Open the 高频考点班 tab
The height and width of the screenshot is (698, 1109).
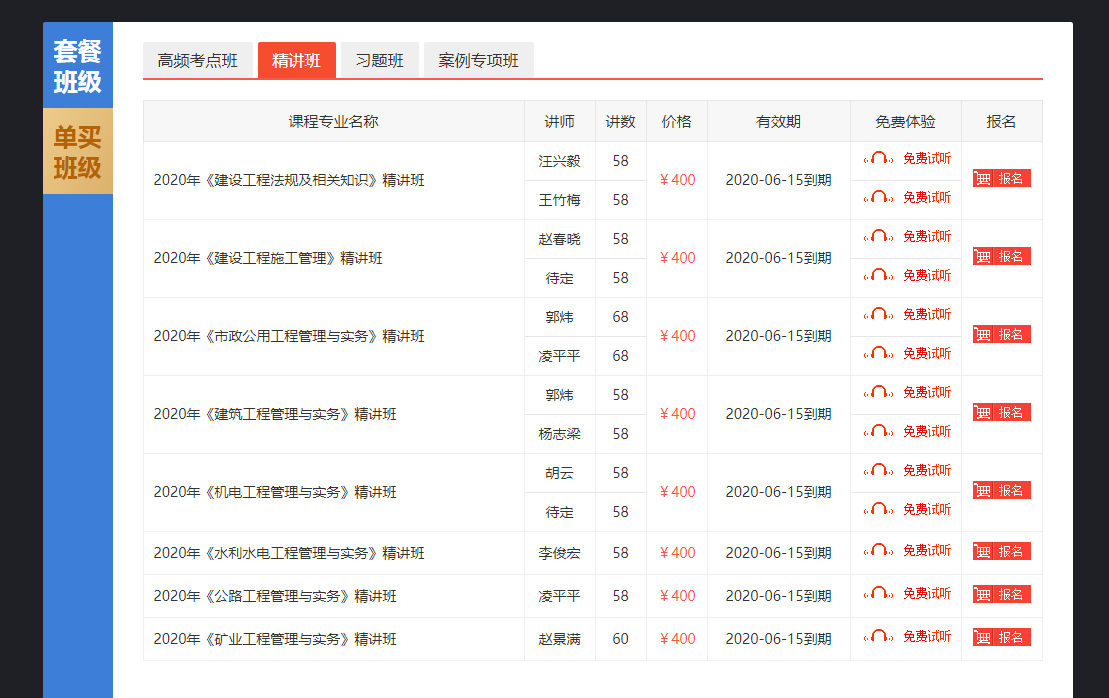pos(197,61)
